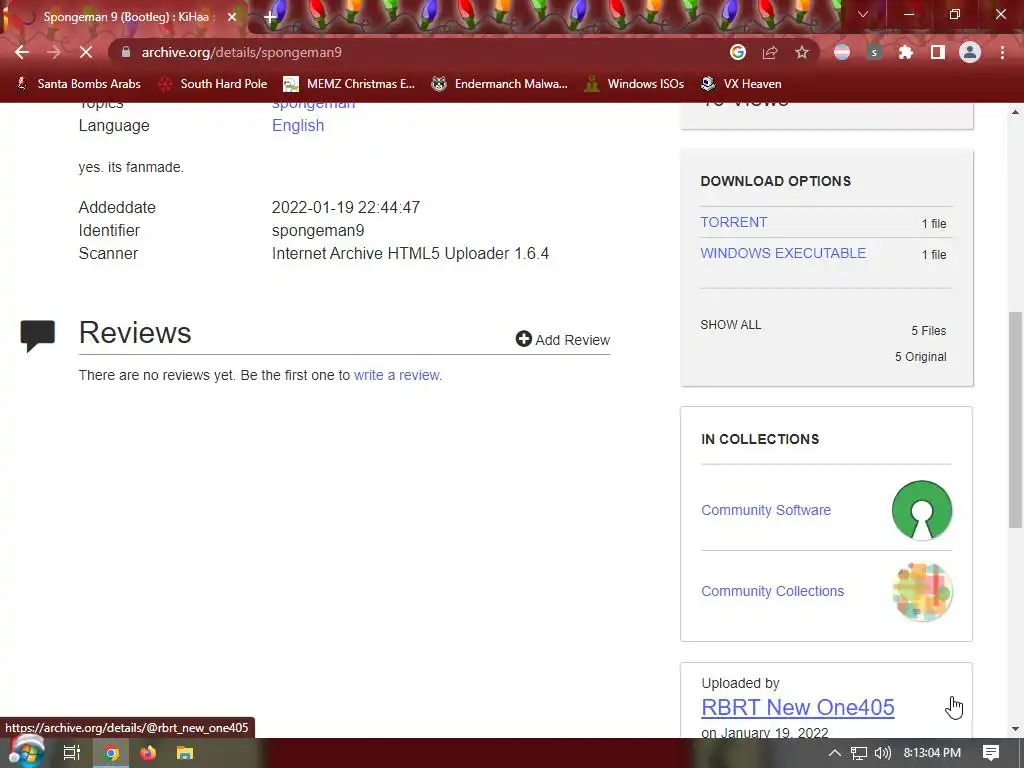Open Chrome three-dot menu
This screenshot has width=1024, height=768.
point(1002,52)
